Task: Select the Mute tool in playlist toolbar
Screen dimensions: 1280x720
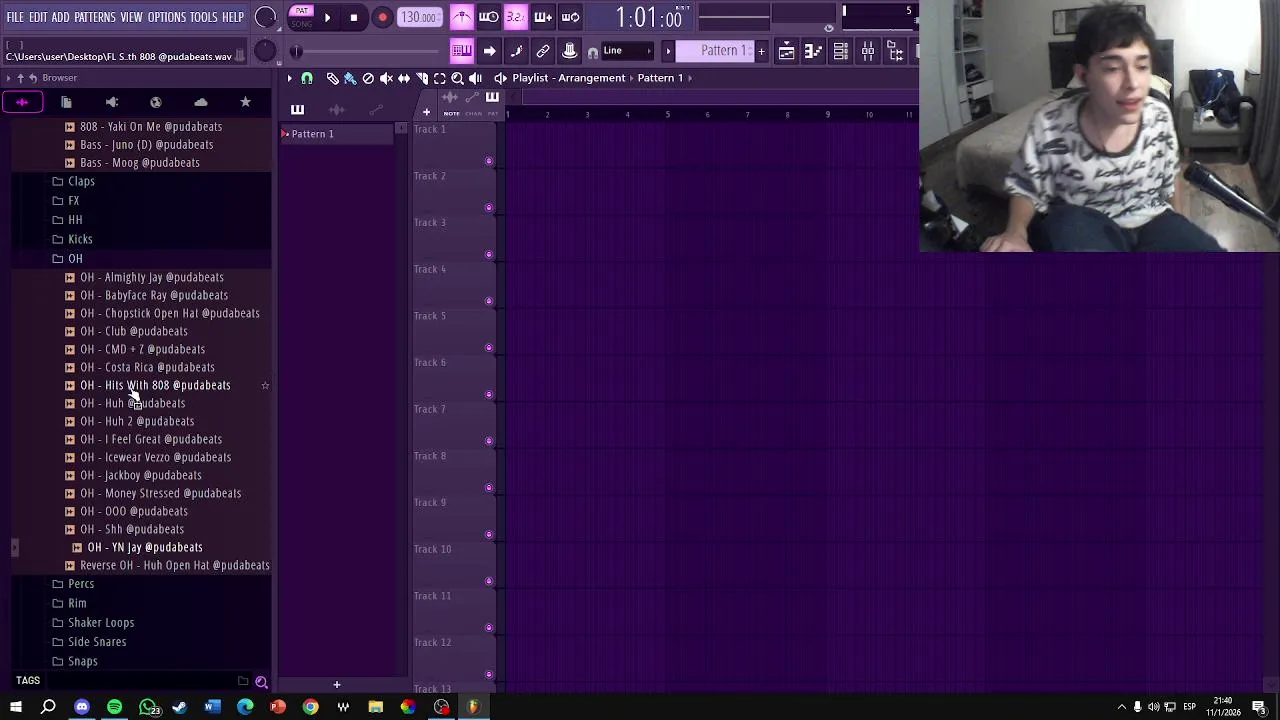Action: click(386, 78)
